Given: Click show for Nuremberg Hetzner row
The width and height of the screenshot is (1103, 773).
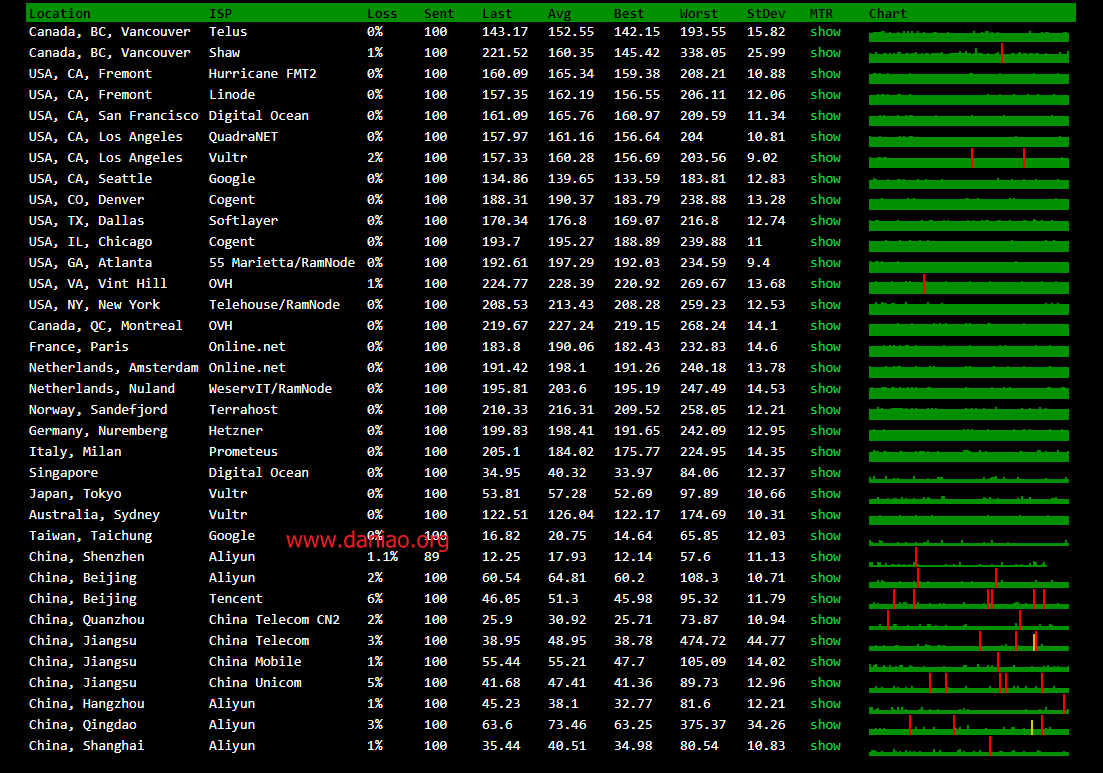Looking at the screenshot, I should click(x=825, y=431).
